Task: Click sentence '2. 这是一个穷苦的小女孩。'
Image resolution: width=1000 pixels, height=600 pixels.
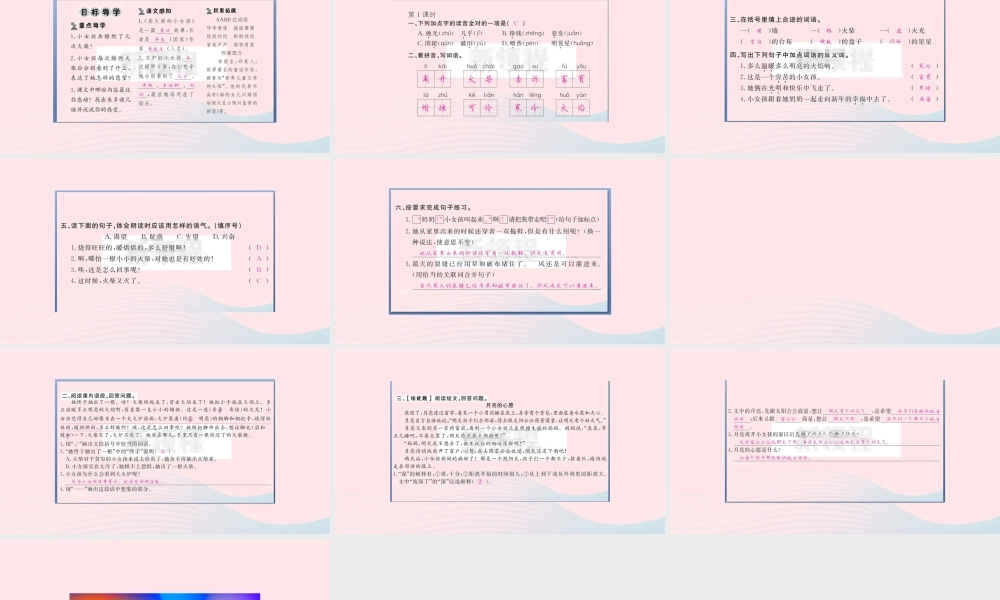Action: coord(780,77)
